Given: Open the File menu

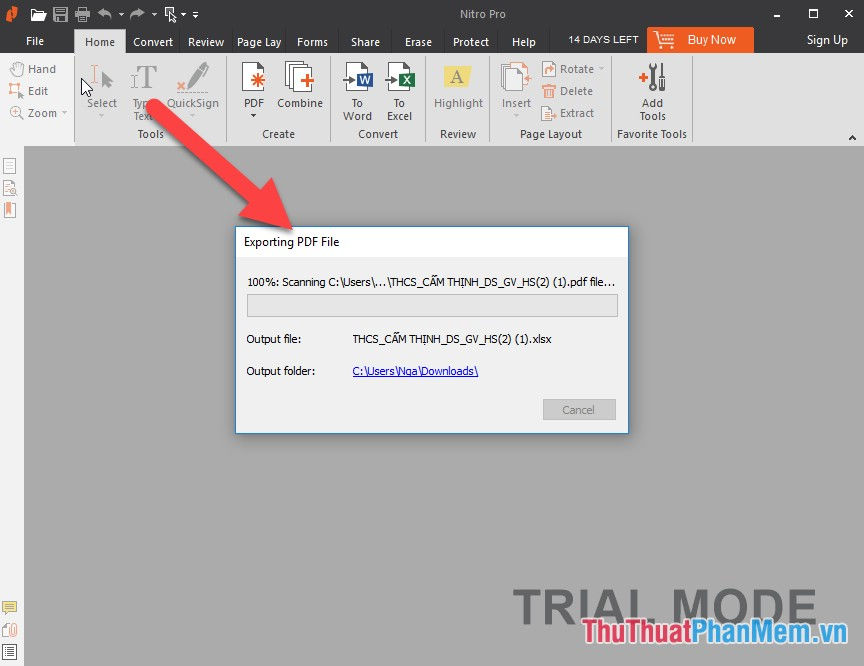Looking at the screenshot, I should [35, 41].
